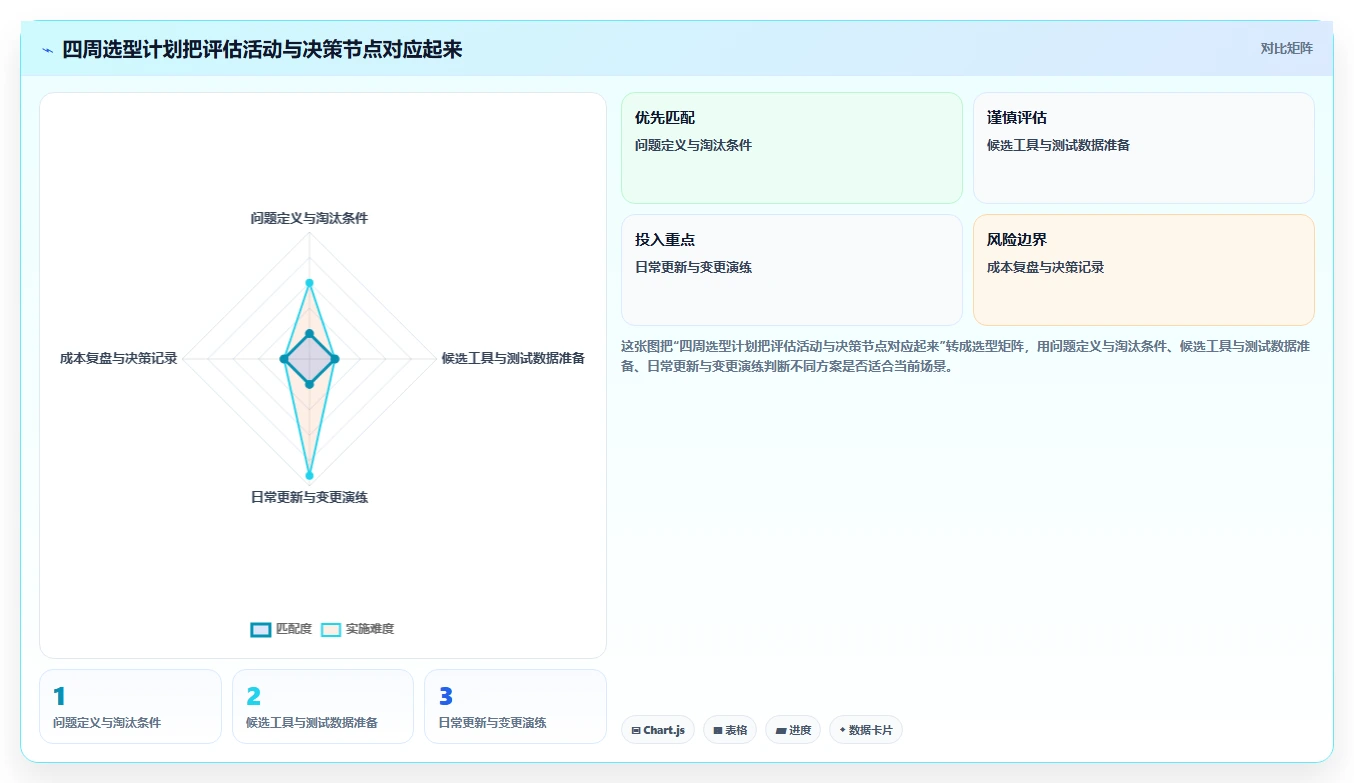Click the 对比矩阵 label in header
Screen dimensions: 1354x783
pyautogui.click(x=1286, y=48)
